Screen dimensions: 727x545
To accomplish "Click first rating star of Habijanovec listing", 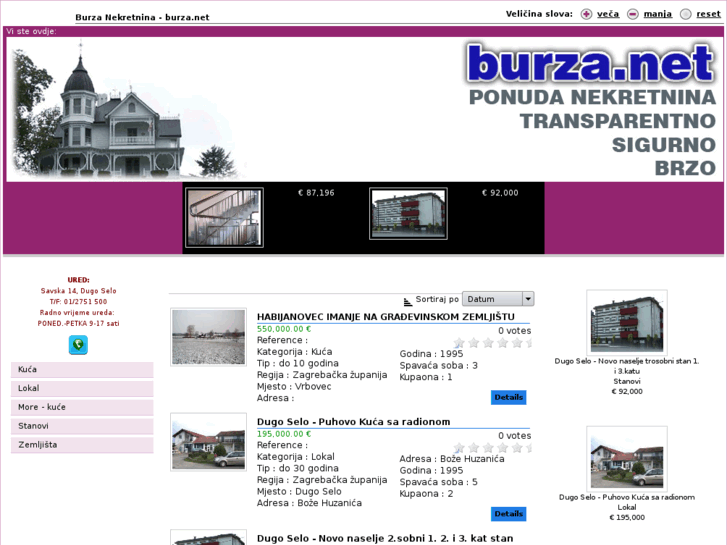I will click(459, 343).
